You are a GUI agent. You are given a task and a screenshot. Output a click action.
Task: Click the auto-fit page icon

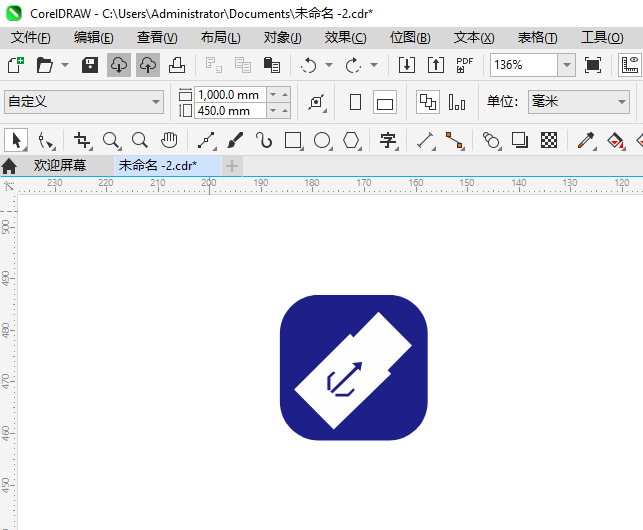click(x=317, y=102)
